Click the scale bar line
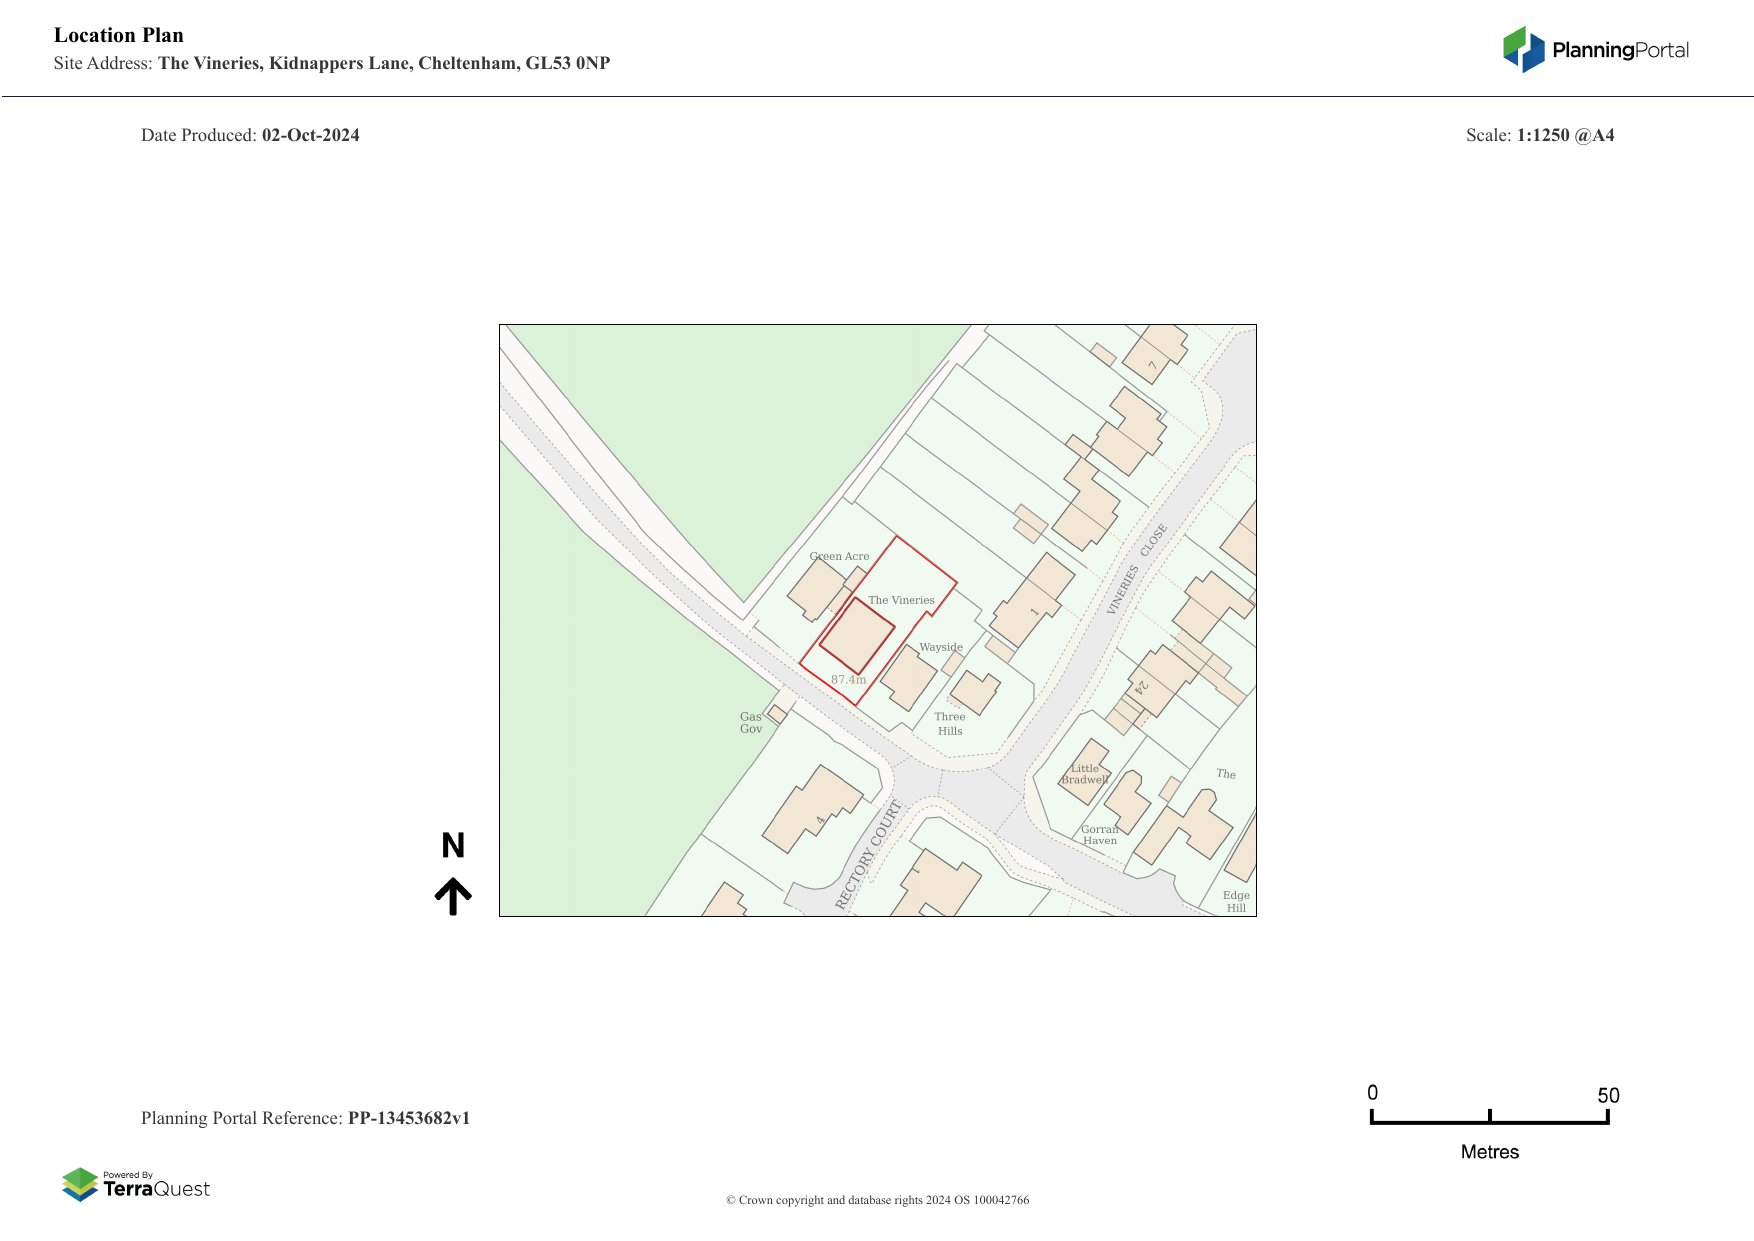1754x1241 pixels. coord(1489,1121)
